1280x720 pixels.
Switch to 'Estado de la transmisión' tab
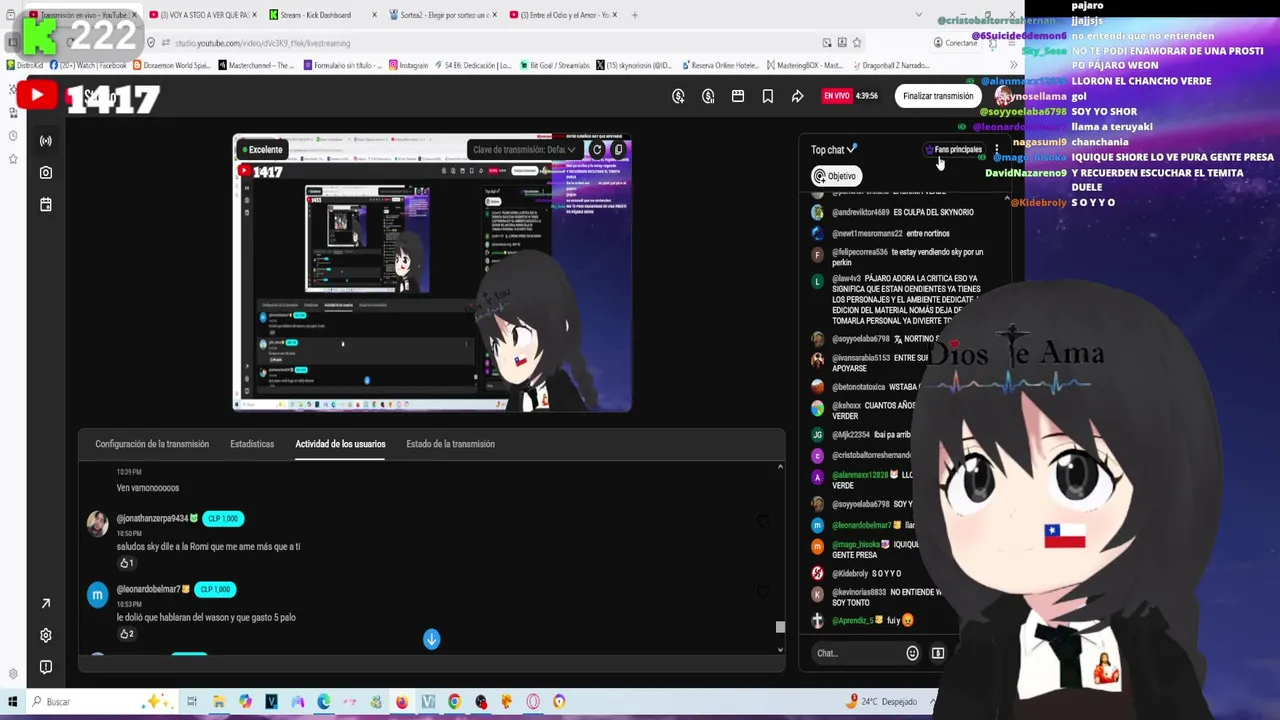(x=450, y=444)
